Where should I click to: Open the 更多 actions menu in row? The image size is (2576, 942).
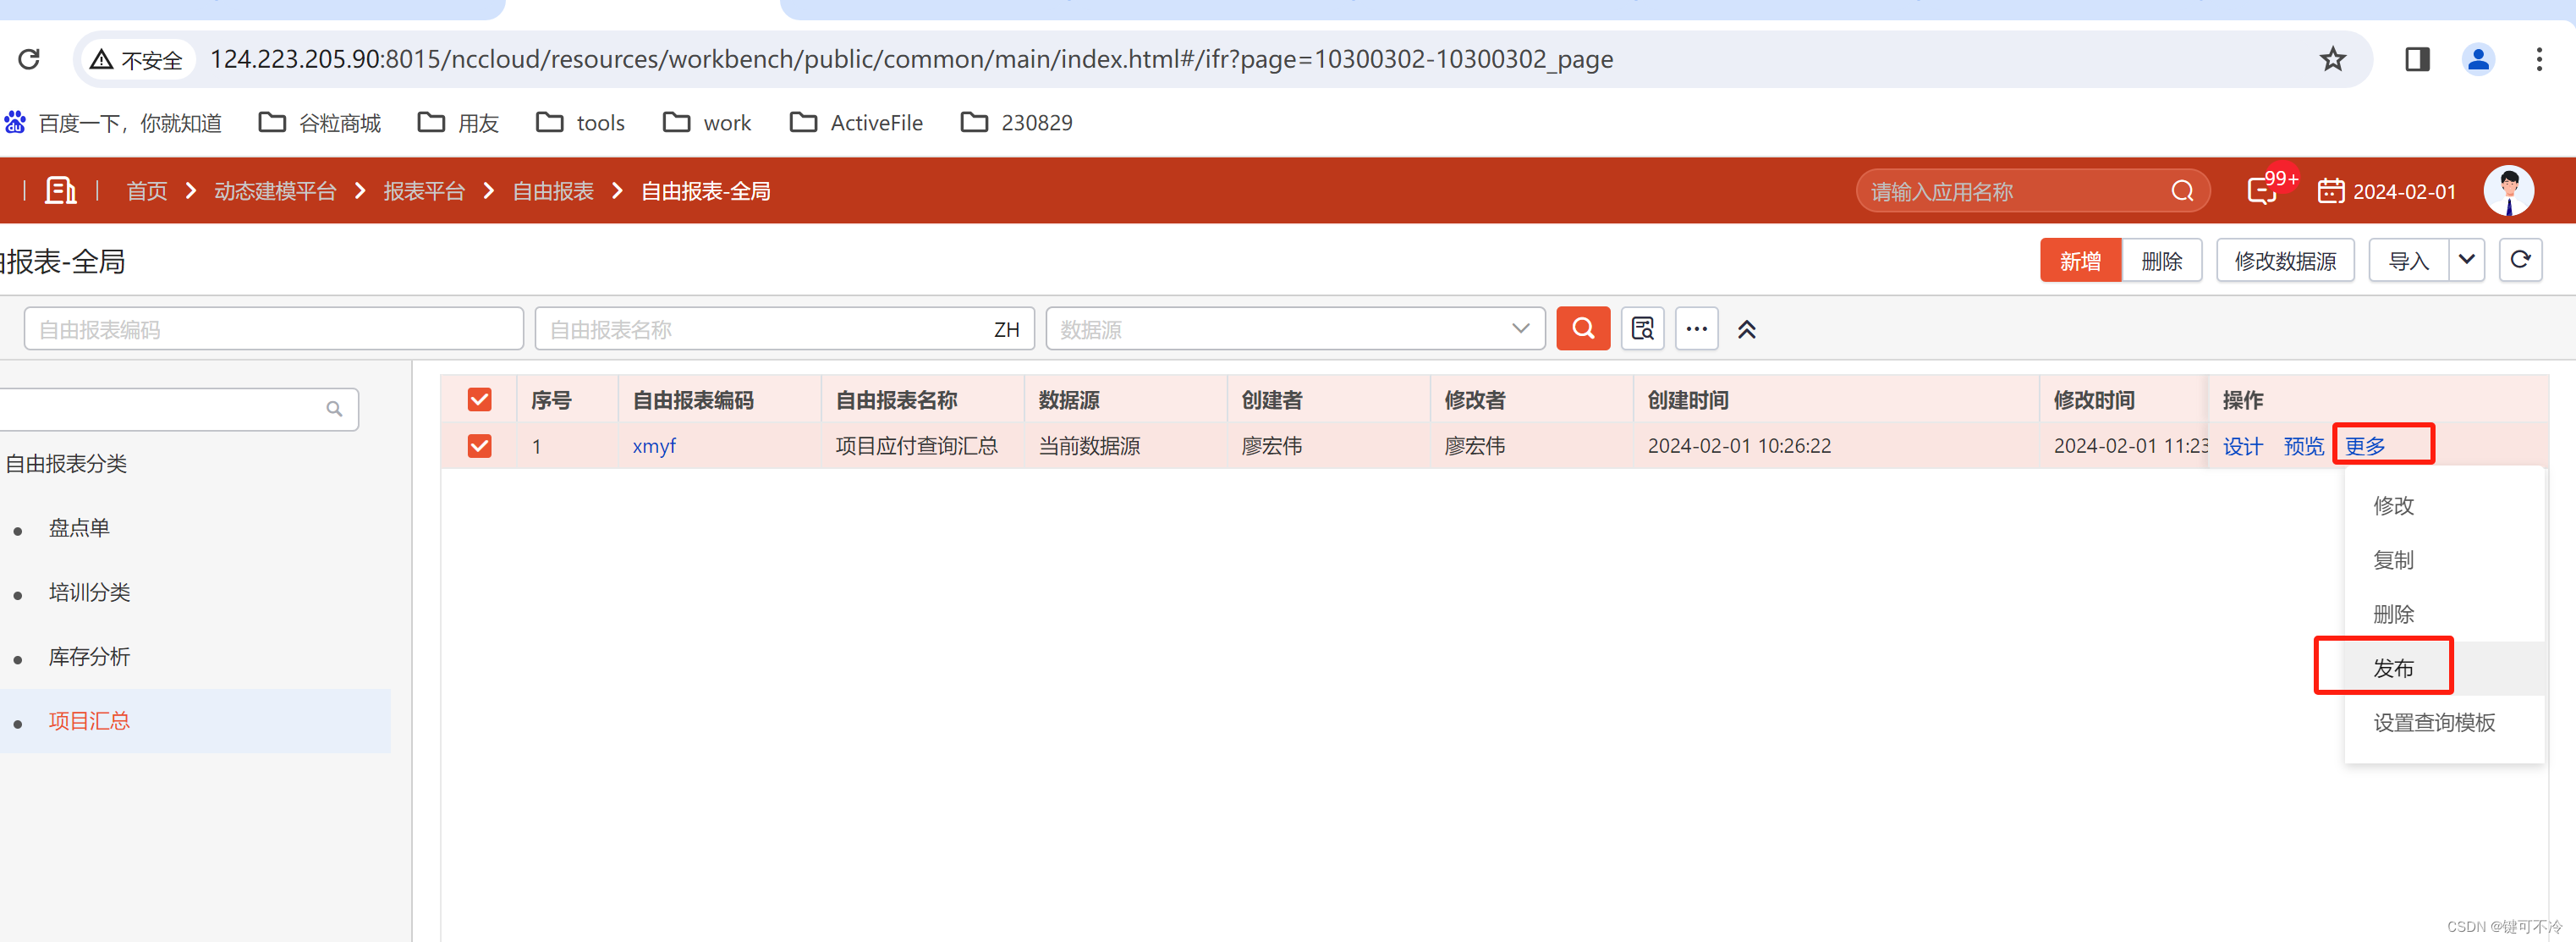(2365, 446)
